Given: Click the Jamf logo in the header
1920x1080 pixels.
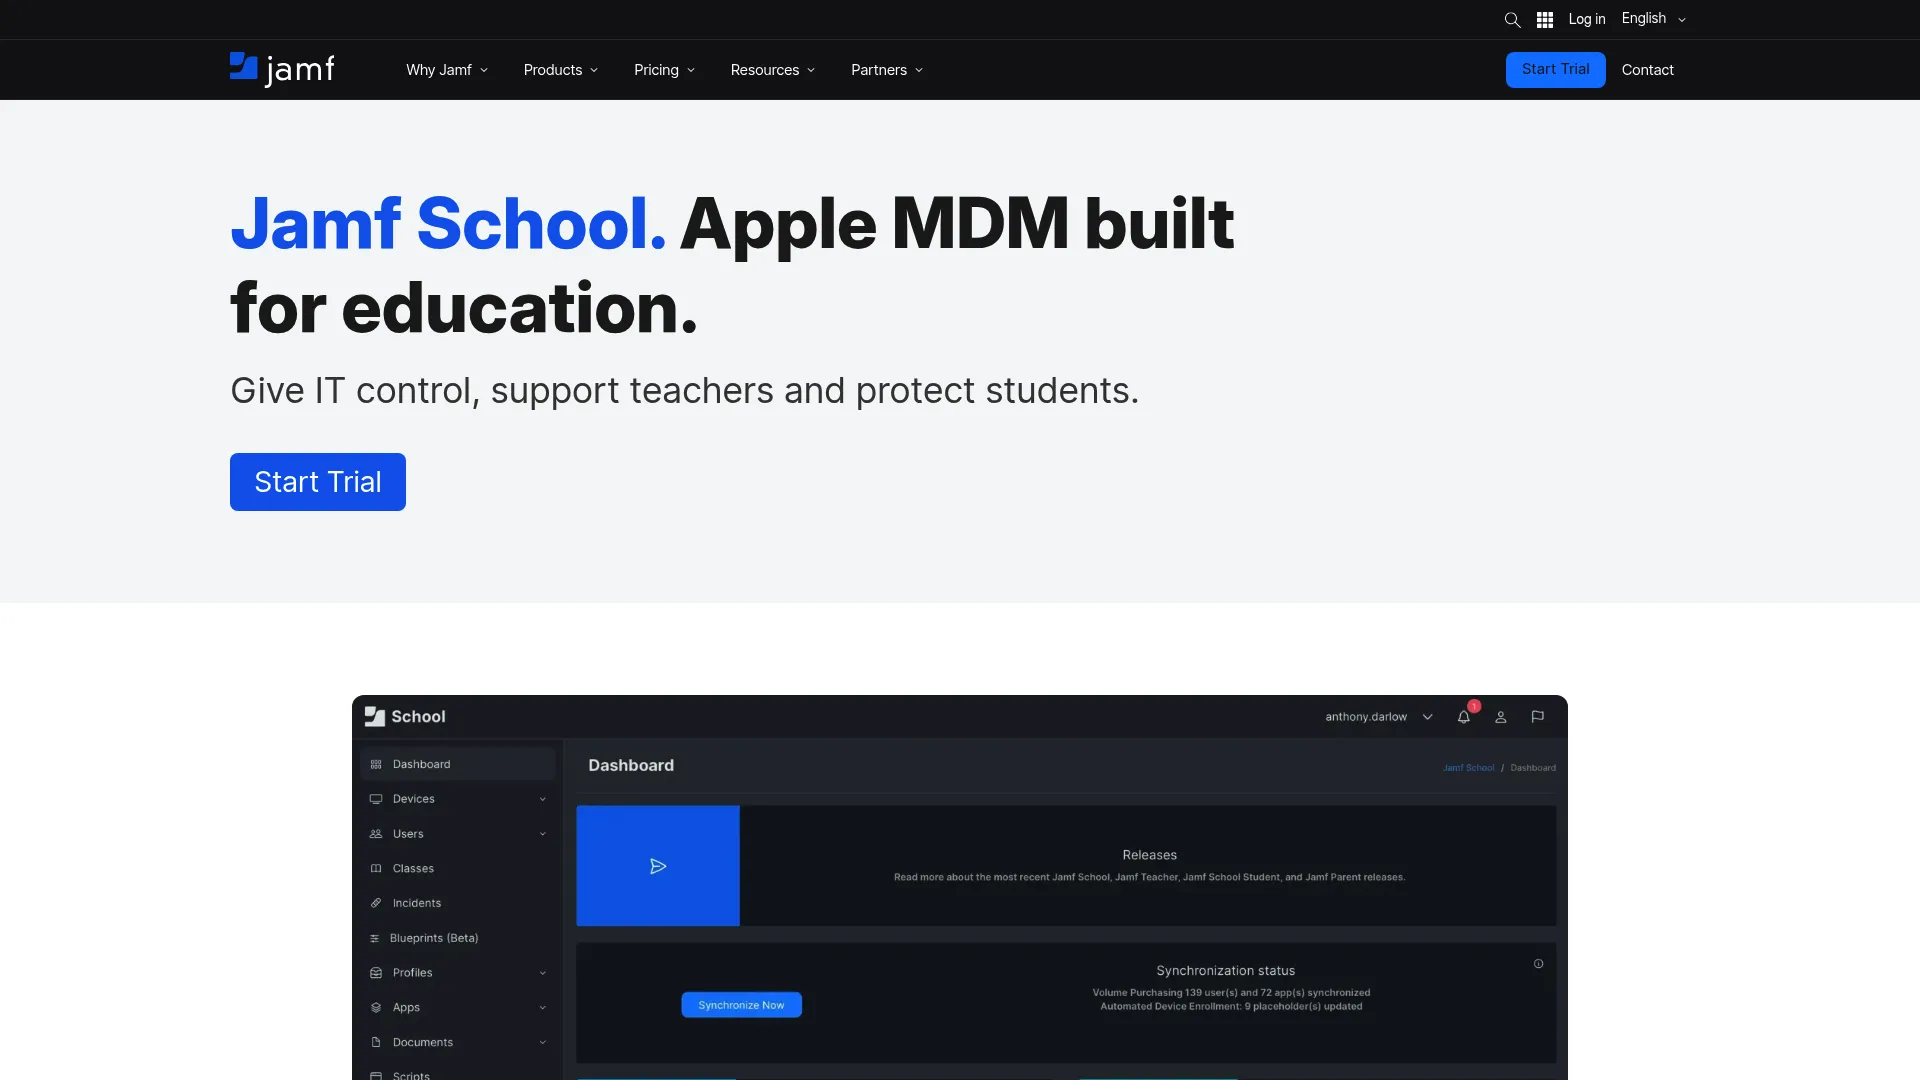Looking at the screenshot, I should pyautogui.click(x=282, y=69).
